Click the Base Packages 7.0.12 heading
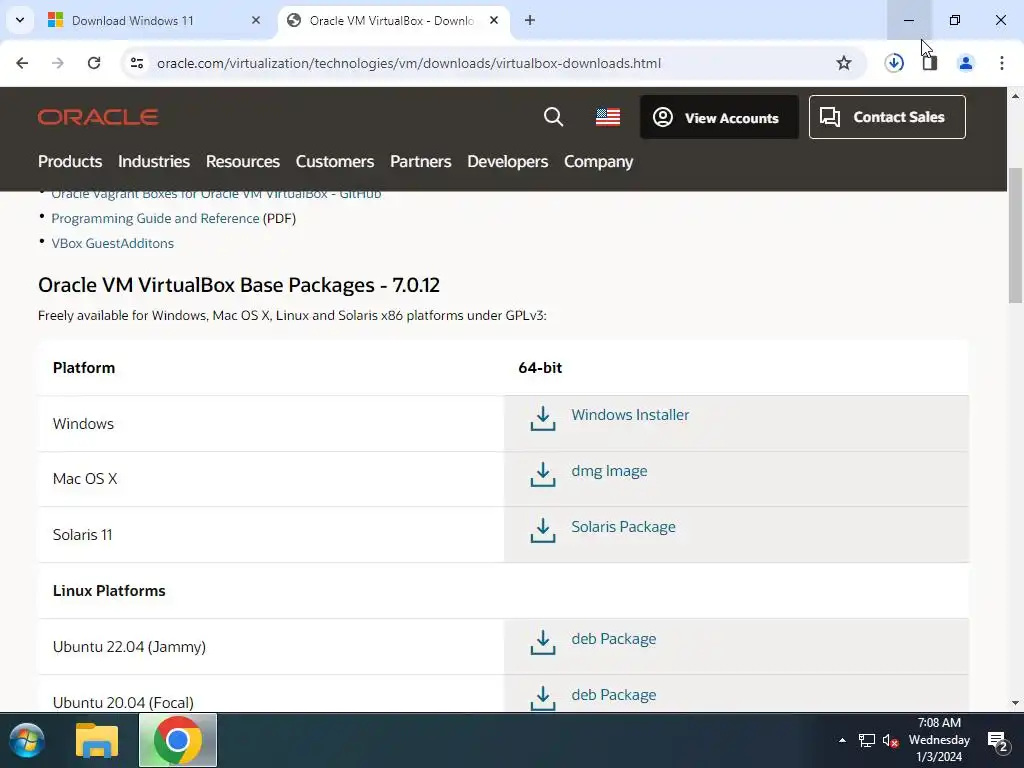Viewport: 1024px width, 768px height. coord(239,285)
